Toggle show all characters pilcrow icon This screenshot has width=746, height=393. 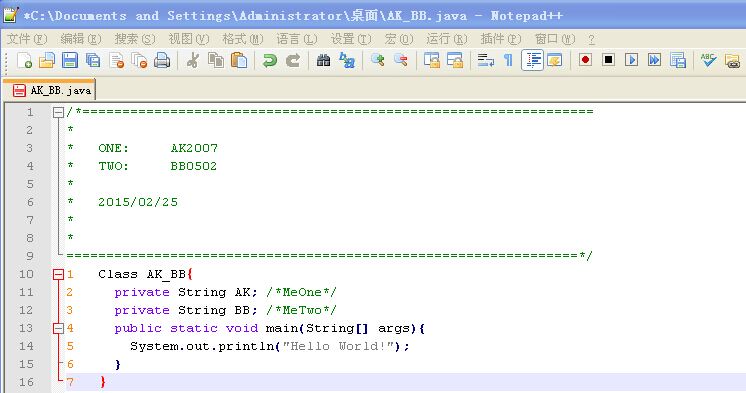point(508,60)
